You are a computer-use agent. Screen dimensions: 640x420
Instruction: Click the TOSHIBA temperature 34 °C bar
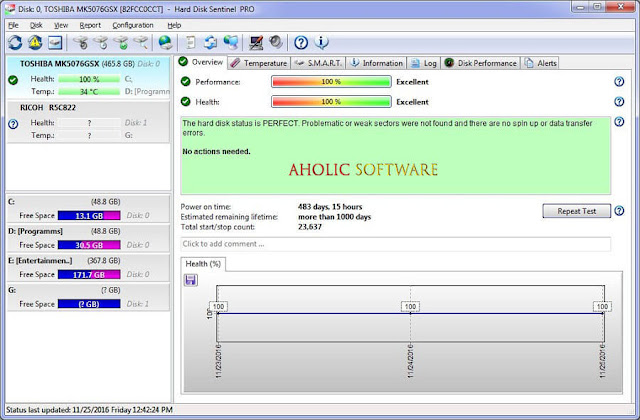(89, 91)
